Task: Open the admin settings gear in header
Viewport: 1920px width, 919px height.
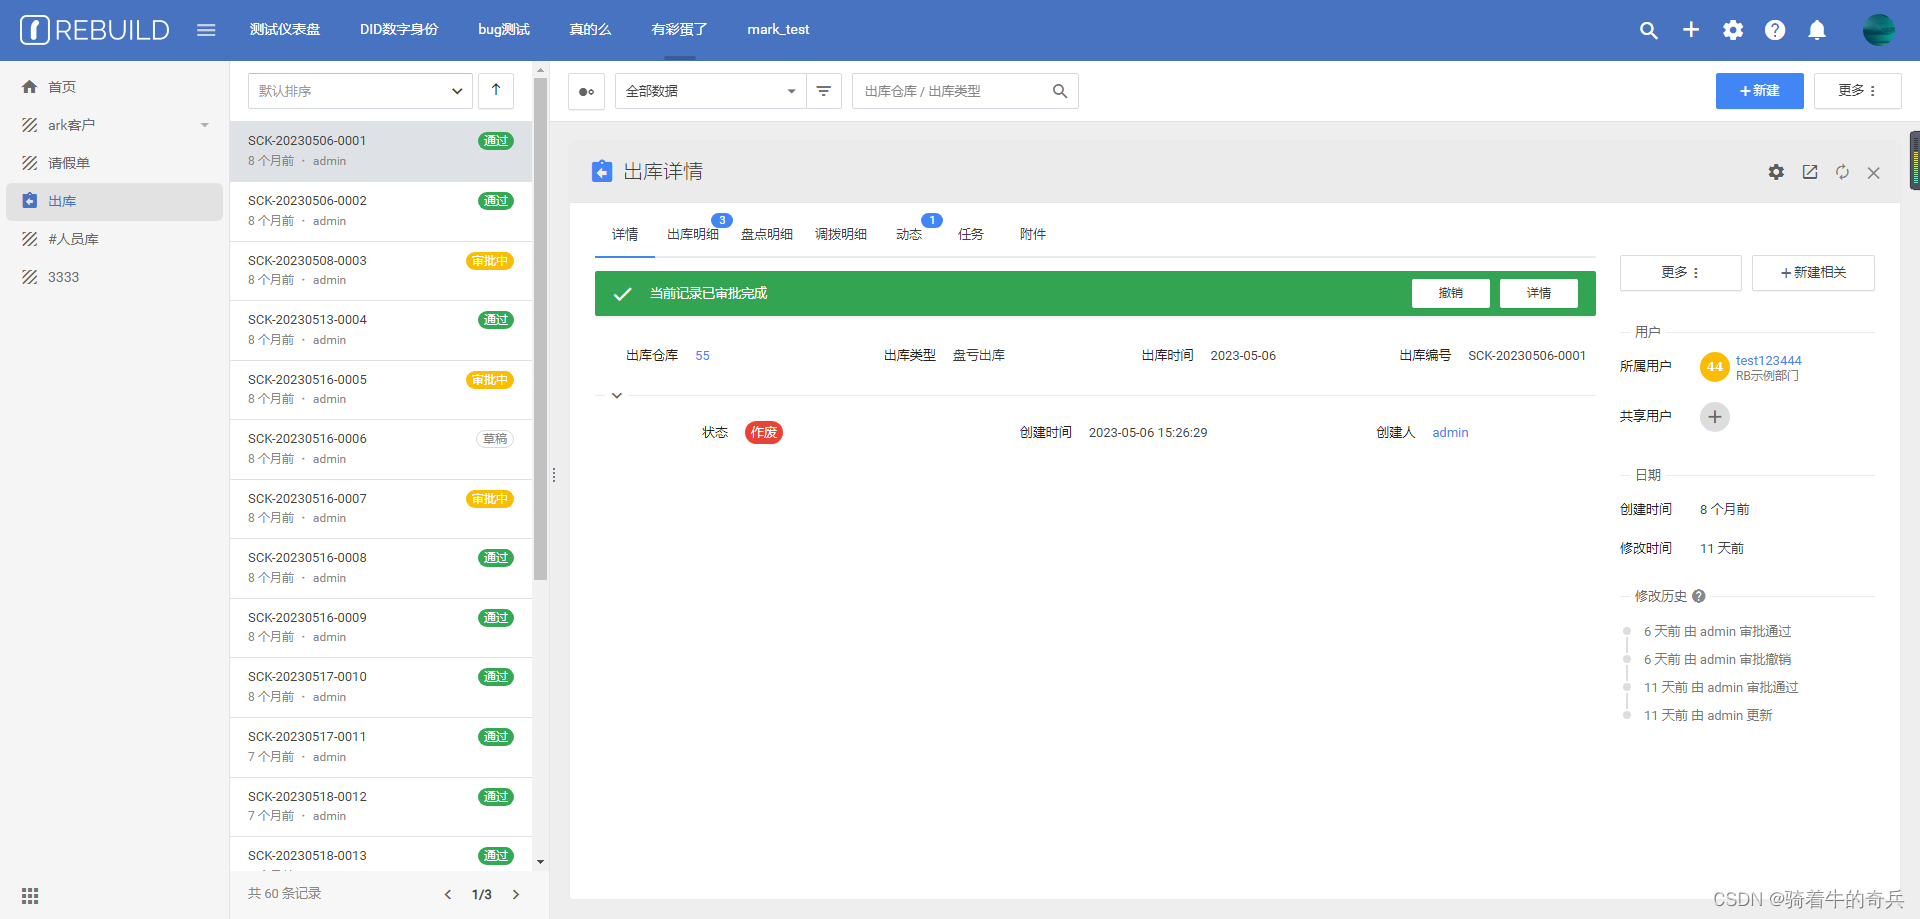Action: tap(1733, 30)
